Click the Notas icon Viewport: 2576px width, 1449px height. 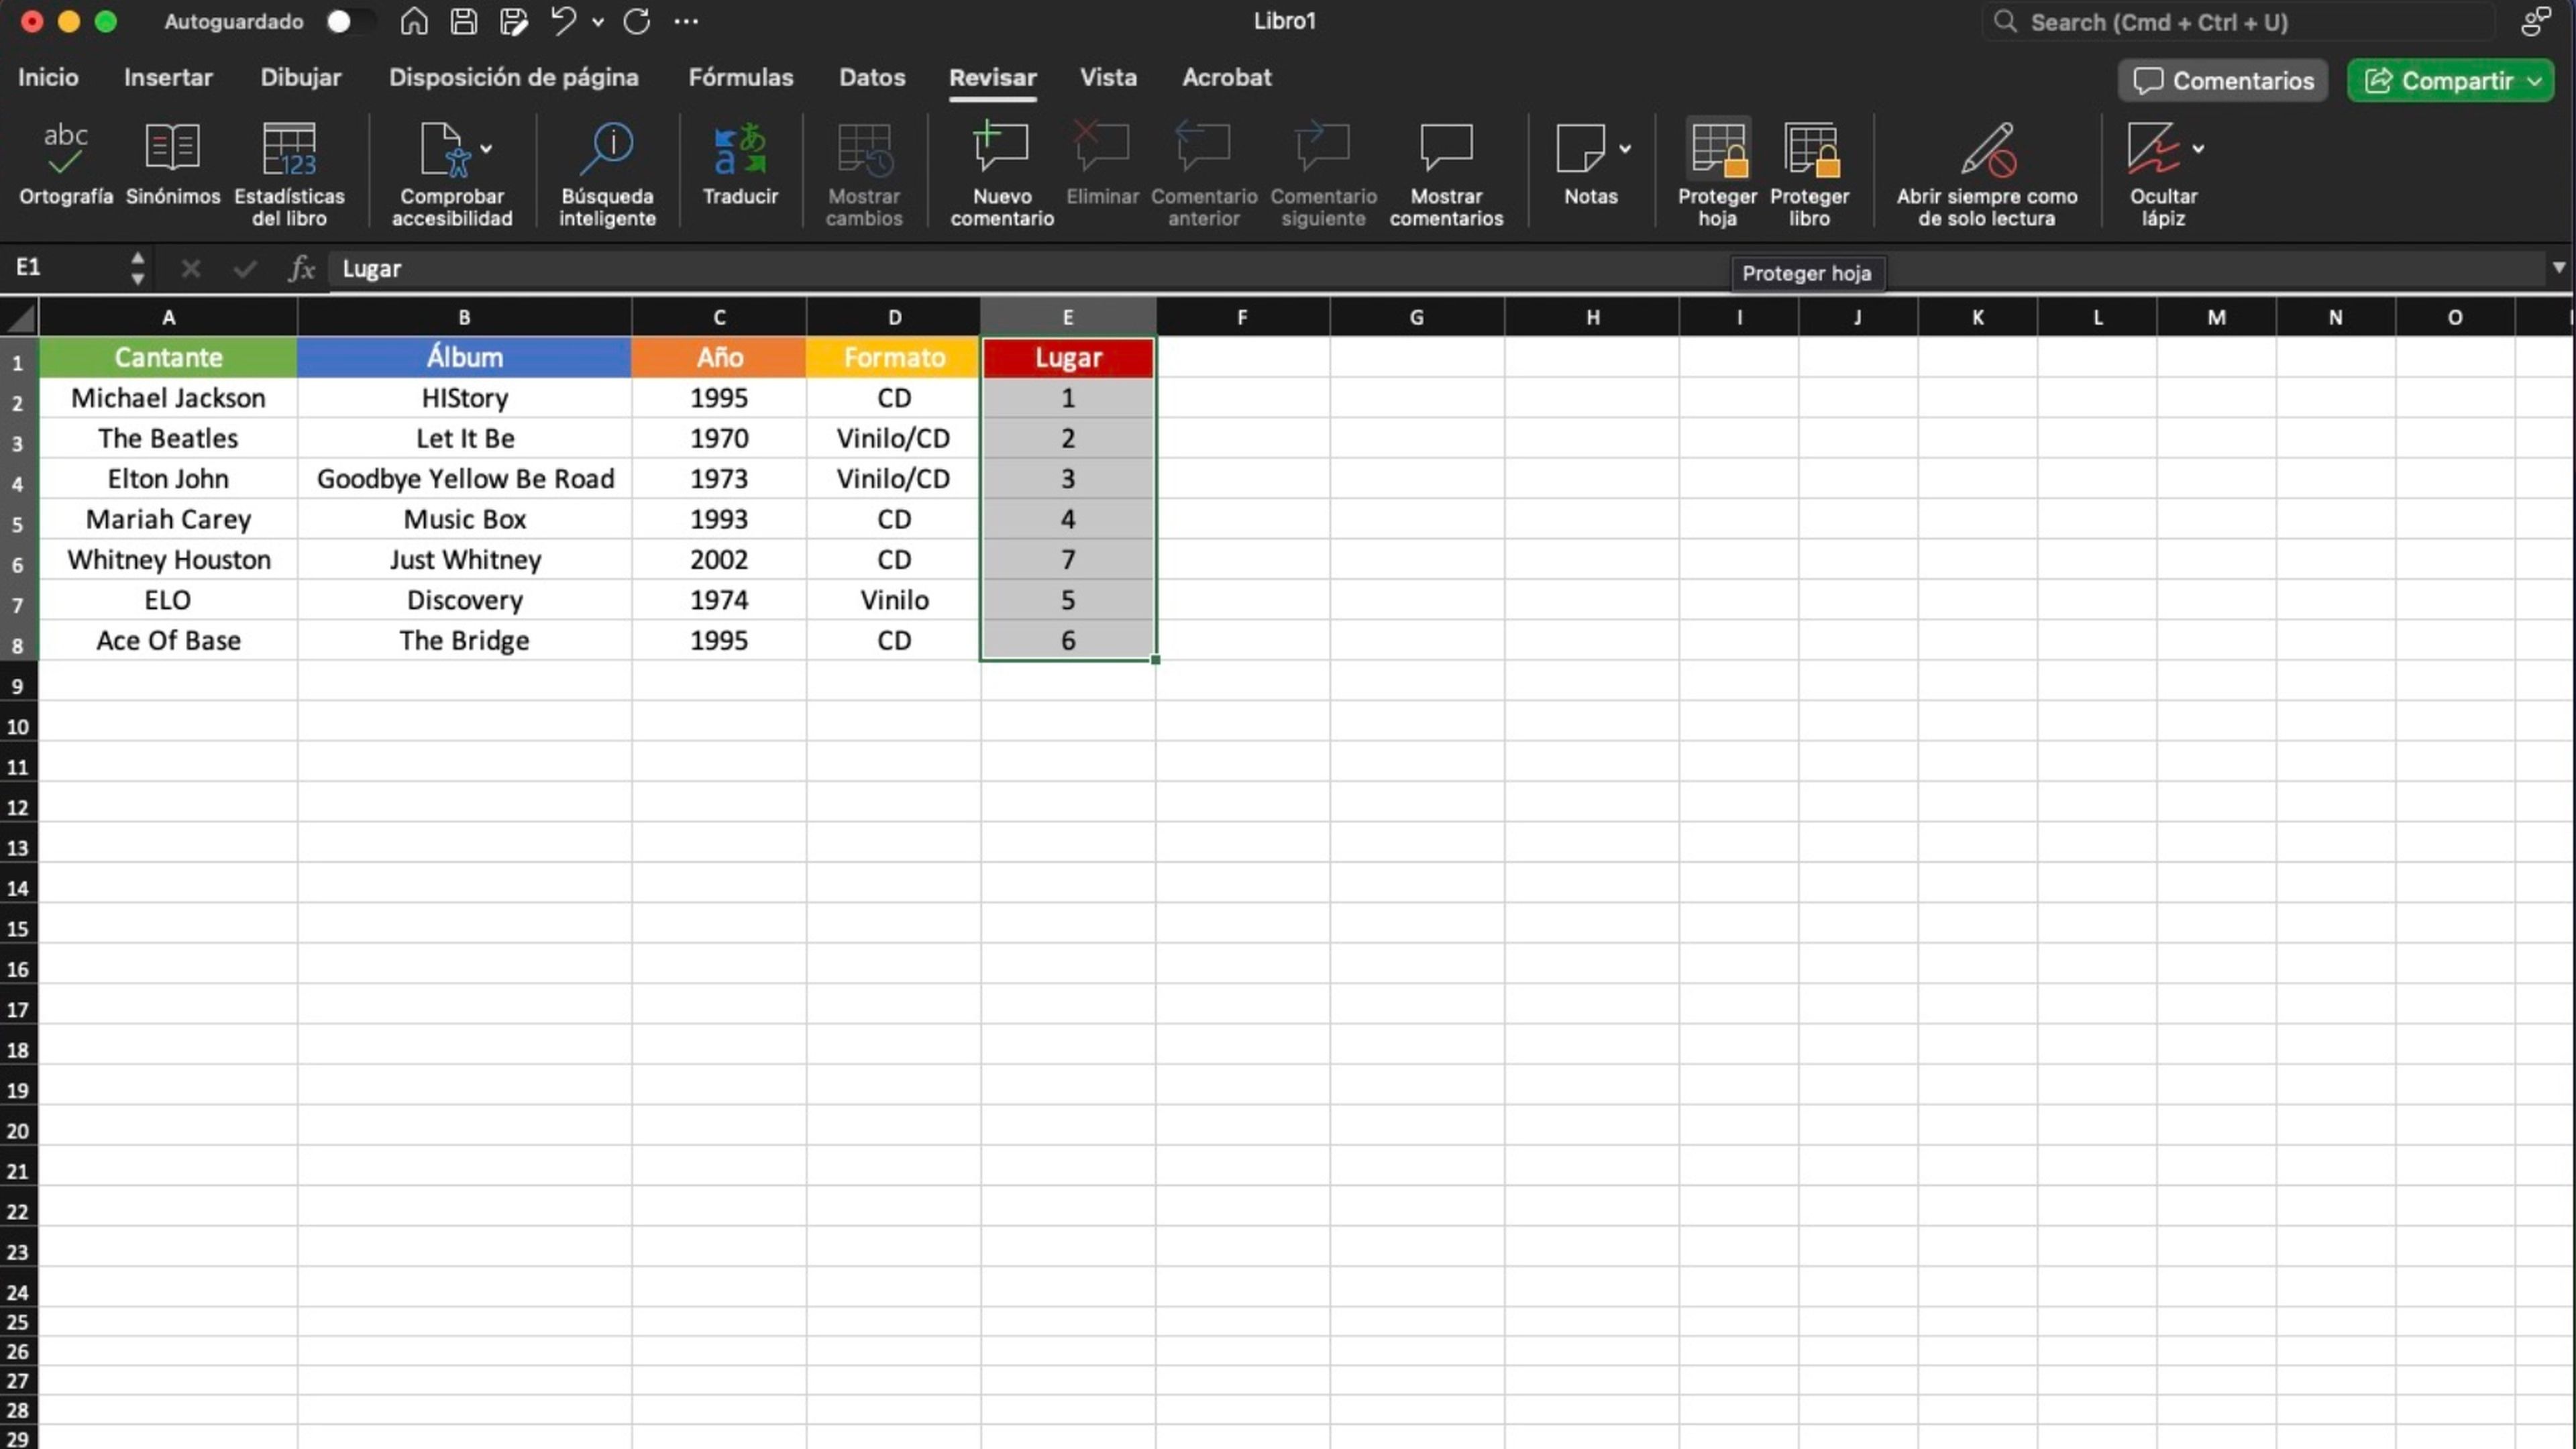(1581, 149)
